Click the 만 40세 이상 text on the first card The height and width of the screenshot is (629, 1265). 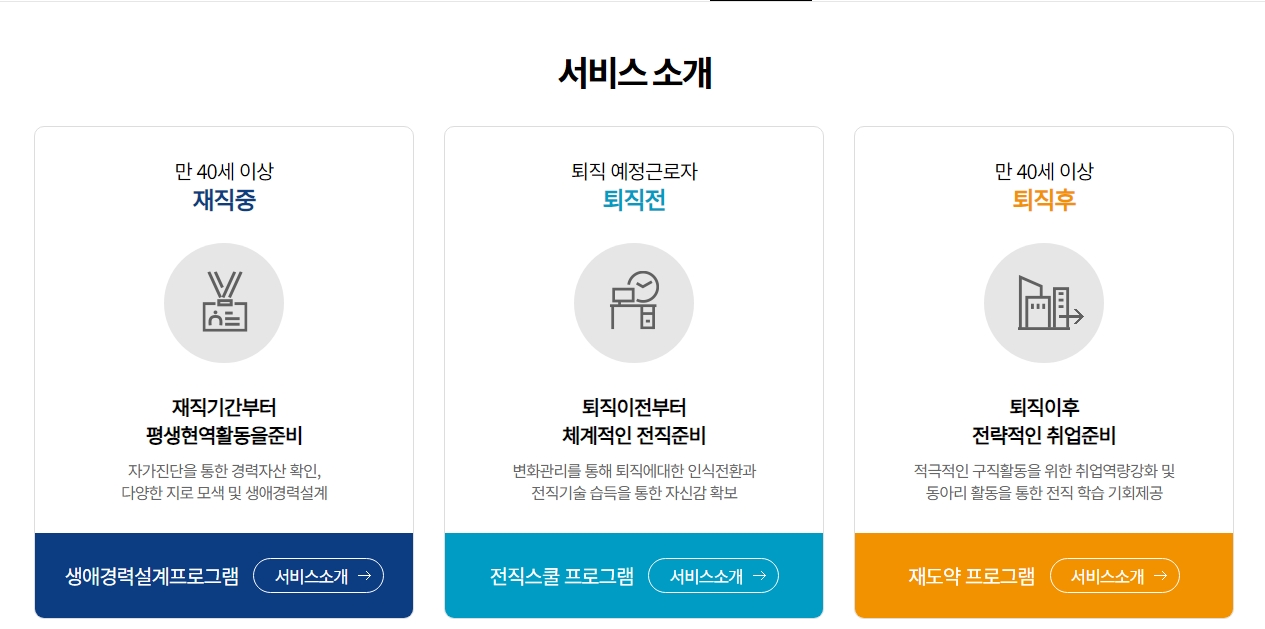tap(224, 170)
